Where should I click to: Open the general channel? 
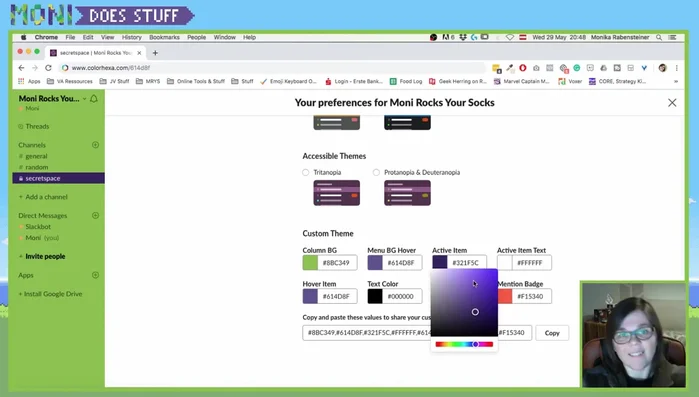tap(36, 156)
